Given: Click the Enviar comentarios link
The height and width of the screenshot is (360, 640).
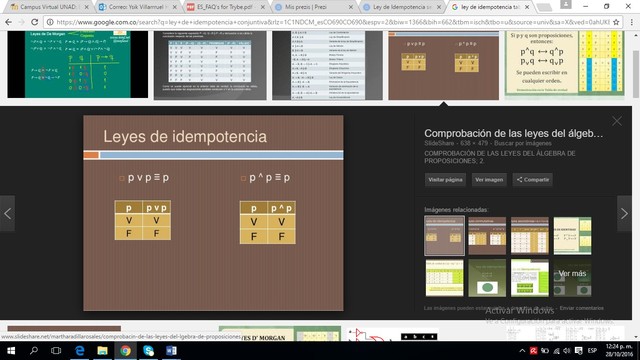Looking at the screenshot, I should tap(581, 308).
